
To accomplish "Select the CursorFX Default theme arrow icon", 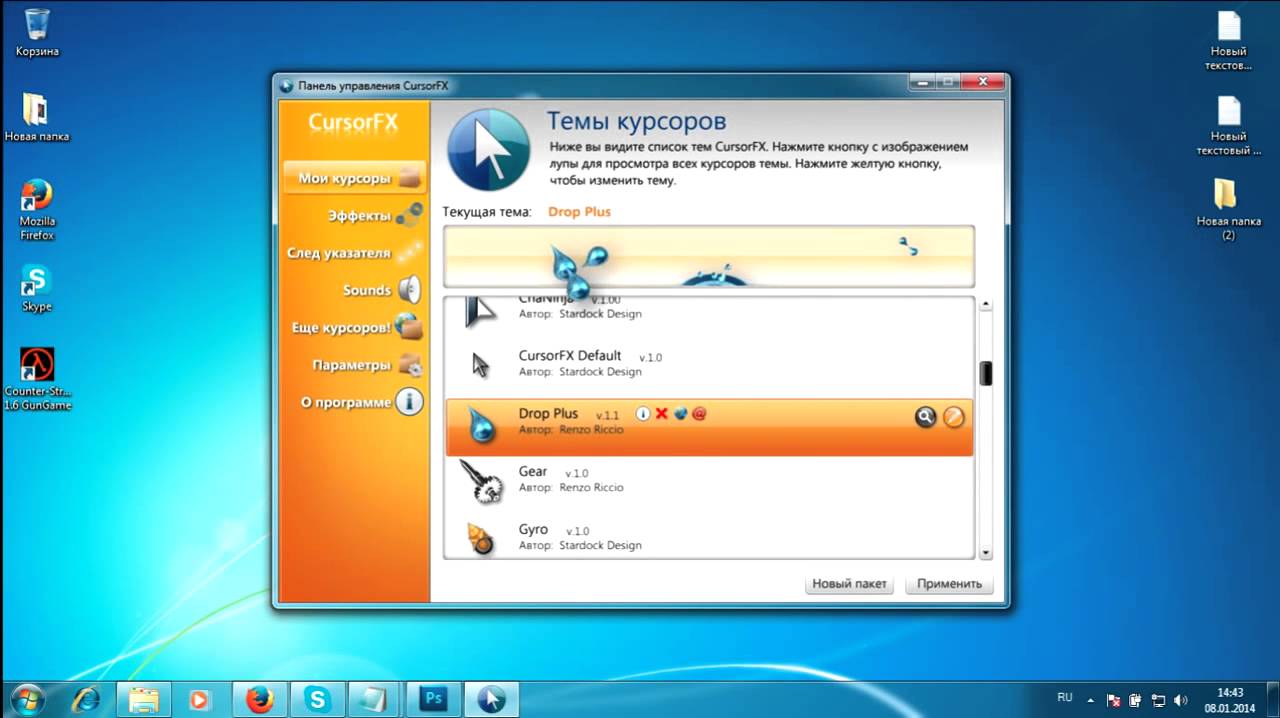I will tap(481, 364).
